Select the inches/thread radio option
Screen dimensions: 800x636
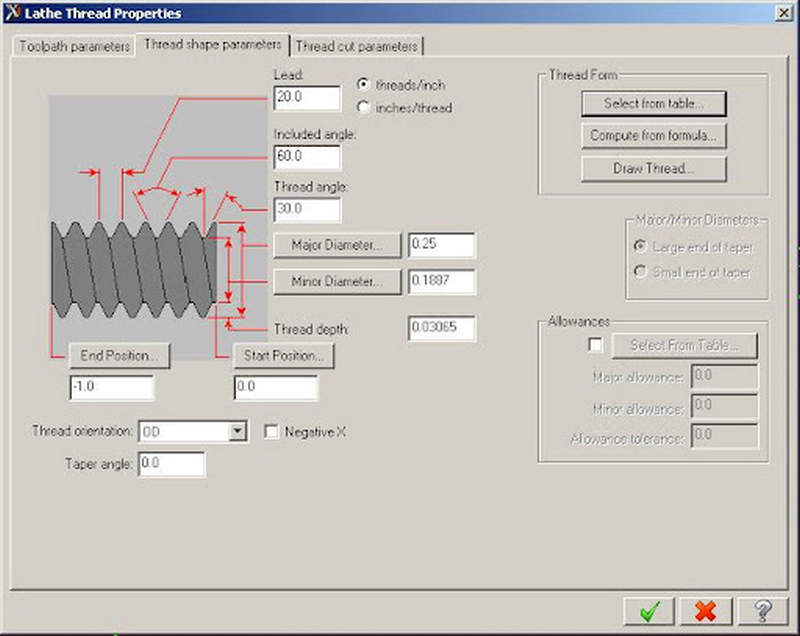coord(364,107)
